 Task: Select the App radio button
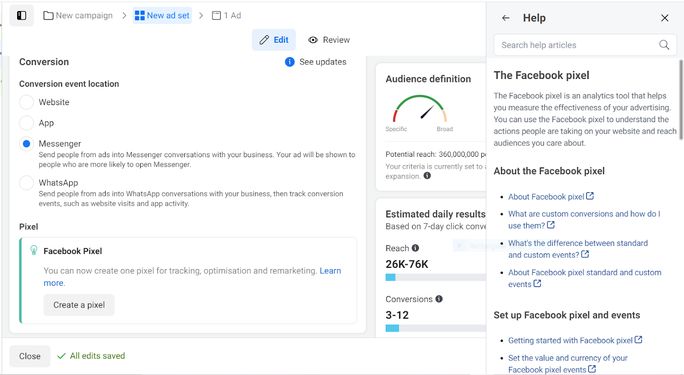27,123
